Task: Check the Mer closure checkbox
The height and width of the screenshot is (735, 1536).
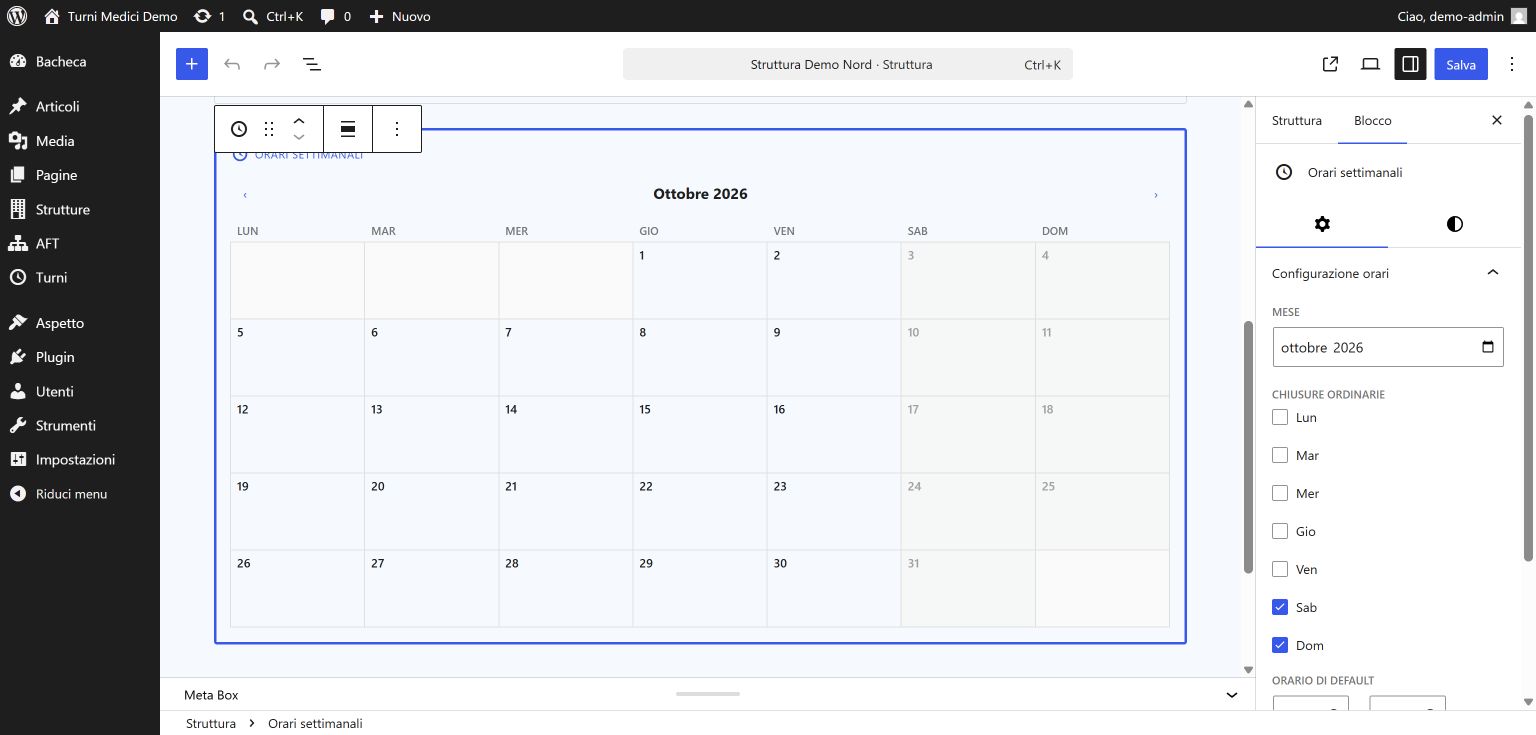Action: [x=1280, y=493]
